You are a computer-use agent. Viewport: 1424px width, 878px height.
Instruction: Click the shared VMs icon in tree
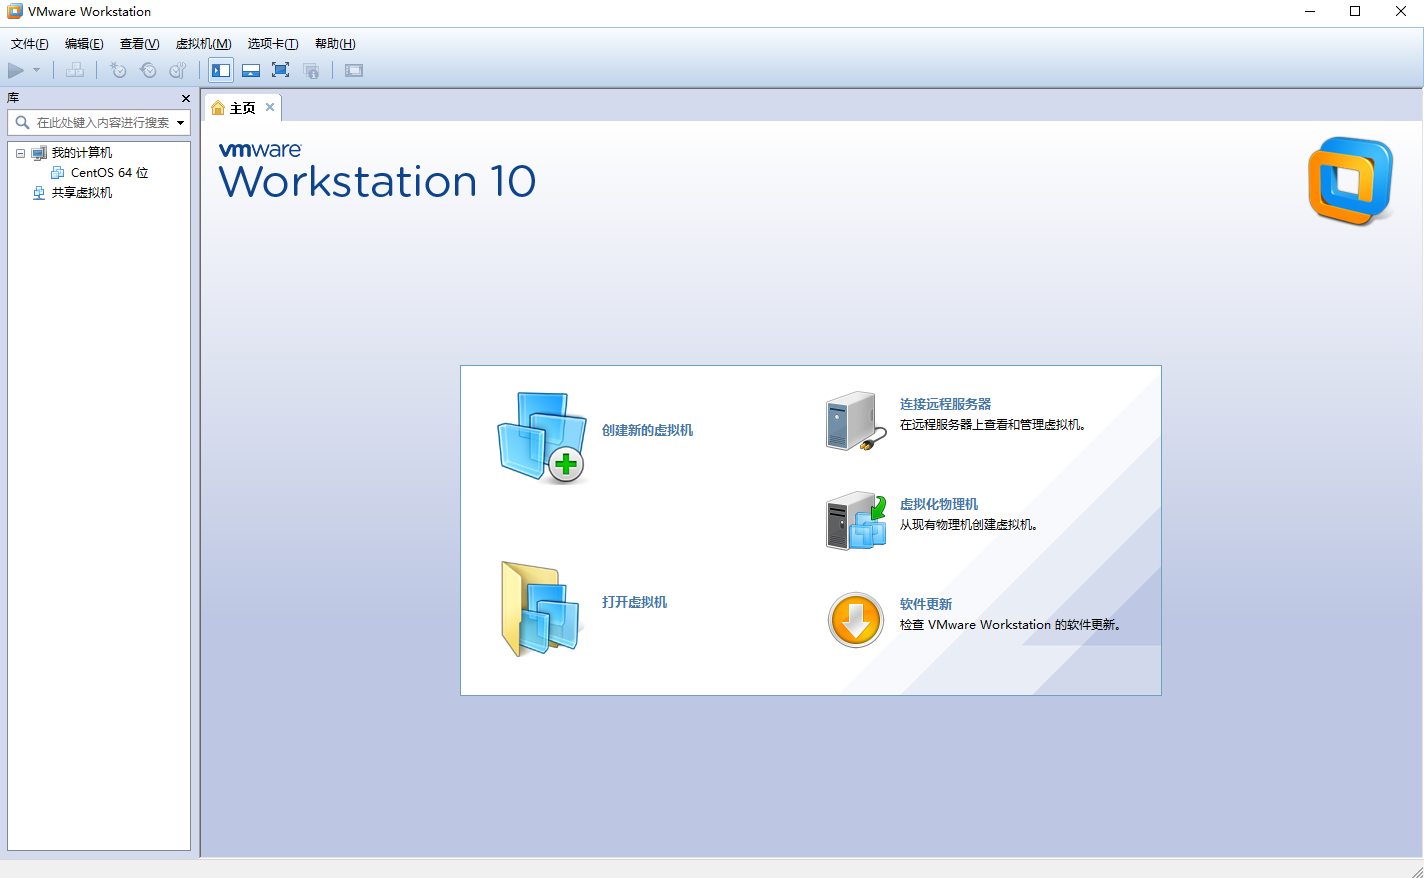(x=39, y=193)
